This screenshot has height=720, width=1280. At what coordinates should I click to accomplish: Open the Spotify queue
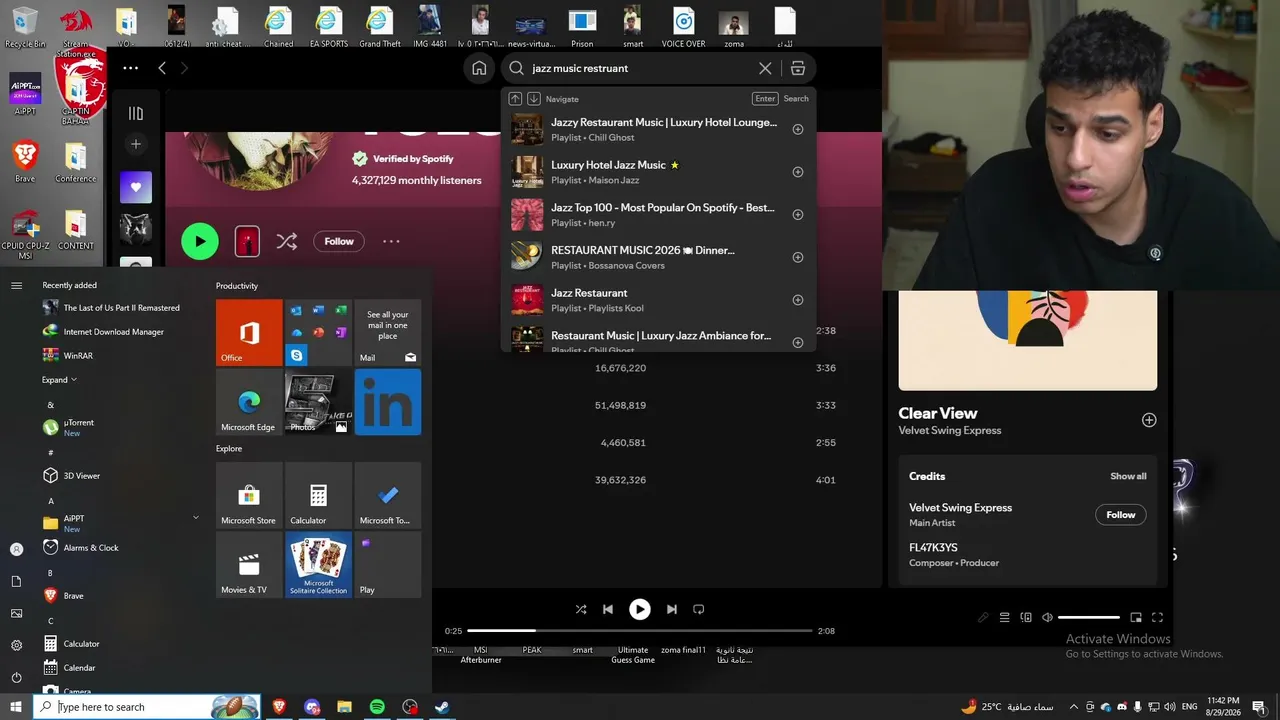point(1005,618)
